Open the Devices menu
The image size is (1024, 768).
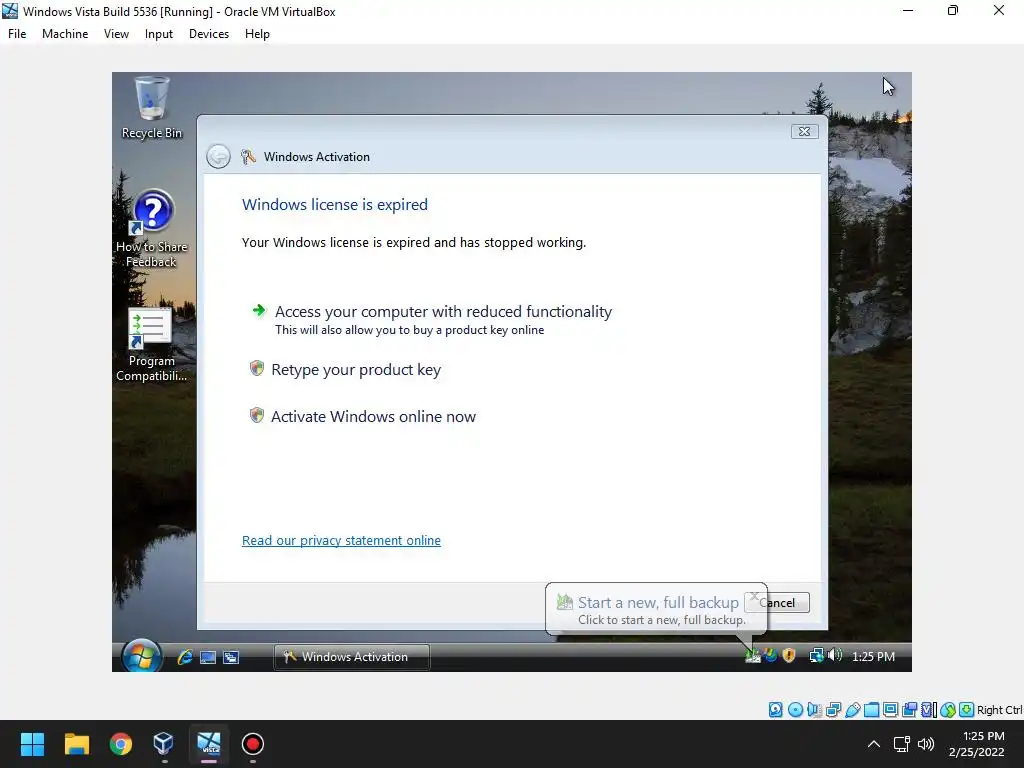click(x=209, y=34)
